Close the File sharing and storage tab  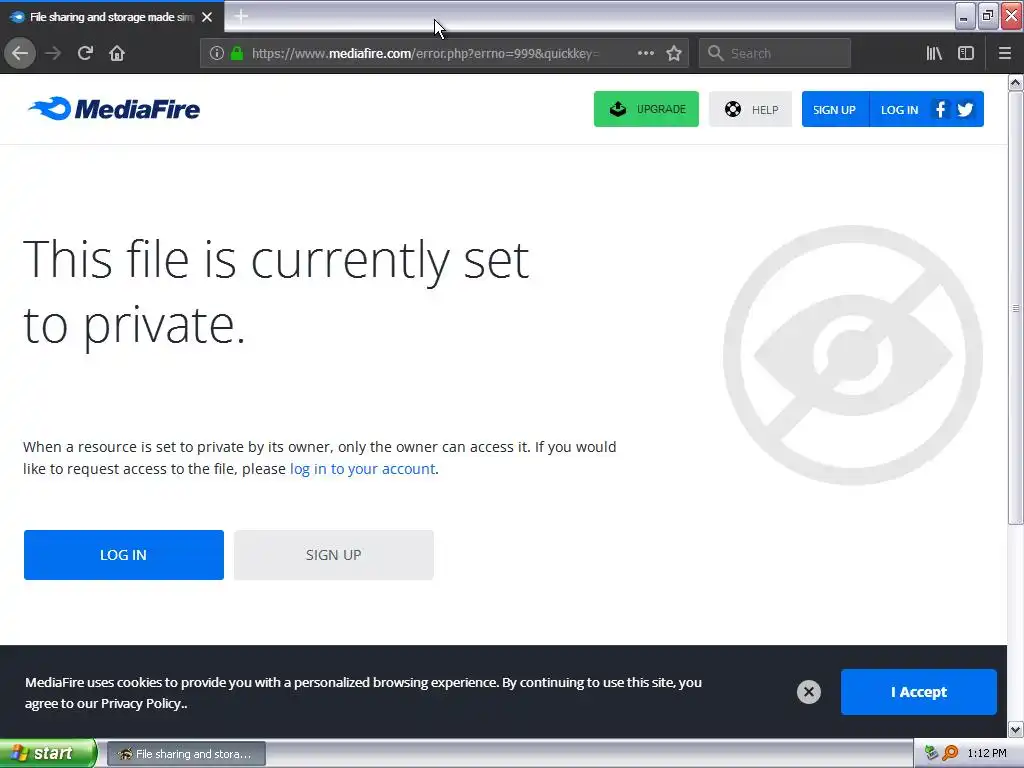[207, 17]
